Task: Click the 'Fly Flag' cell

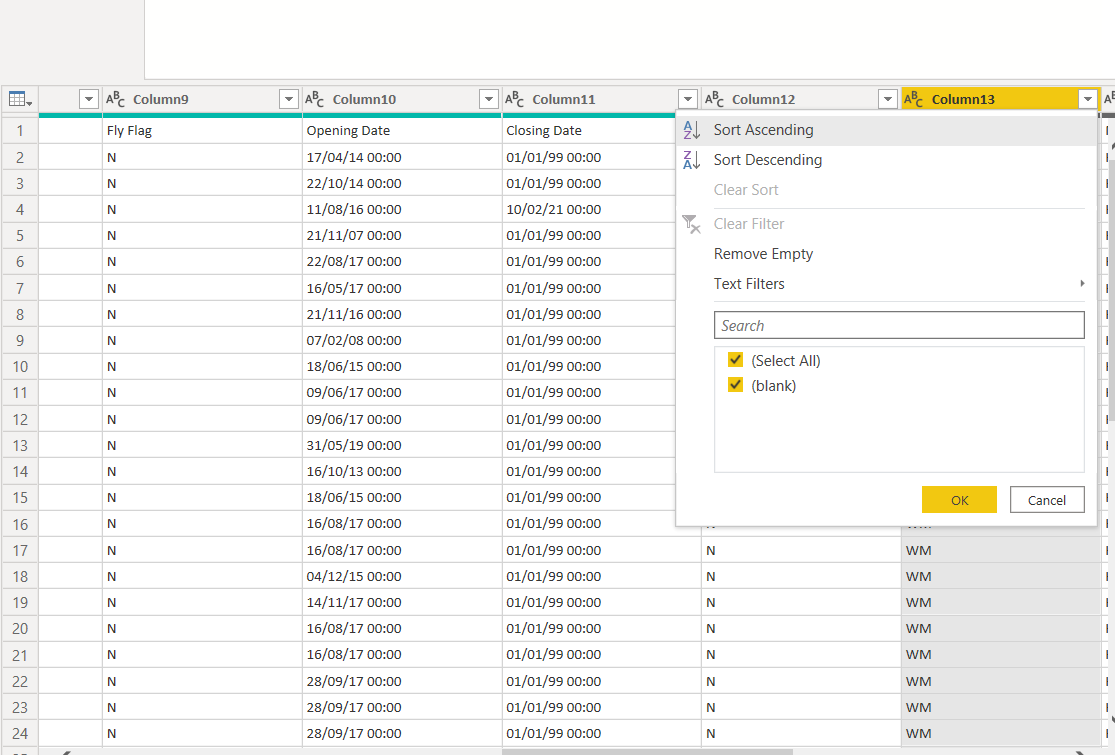Action: 202,131
